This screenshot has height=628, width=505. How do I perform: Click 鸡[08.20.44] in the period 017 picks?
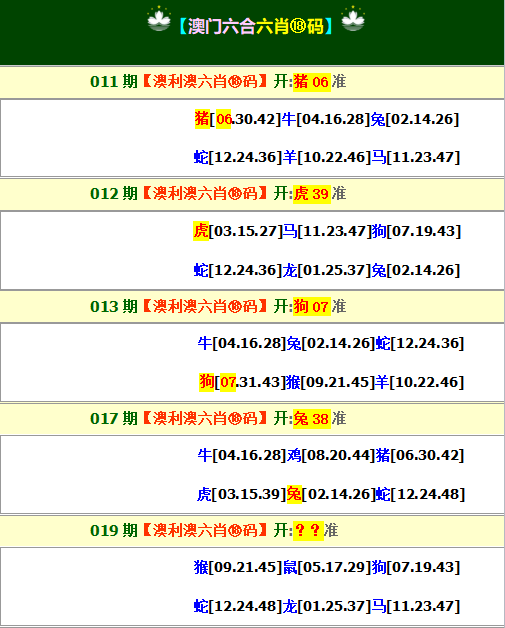point(331,455)
